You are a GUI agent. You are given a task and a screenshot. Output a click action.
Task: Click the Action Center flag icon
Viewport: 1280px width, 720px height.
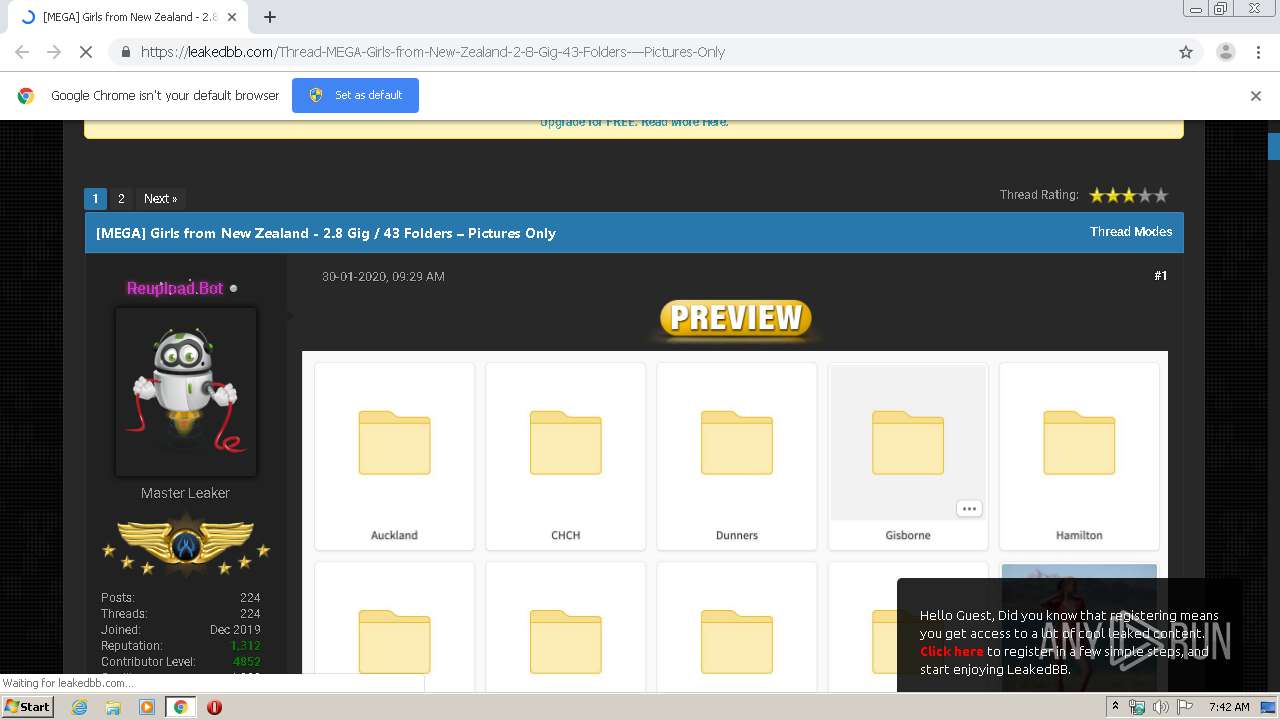point(1185,707)
